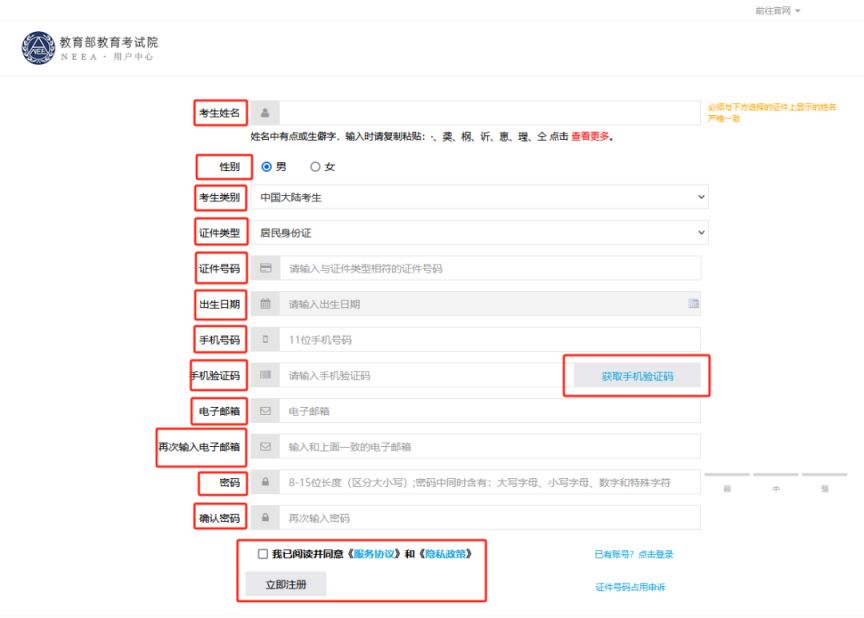Click the 电子邮箱 input field
This screenshot has width=864, height=618.
coord(490,411)
